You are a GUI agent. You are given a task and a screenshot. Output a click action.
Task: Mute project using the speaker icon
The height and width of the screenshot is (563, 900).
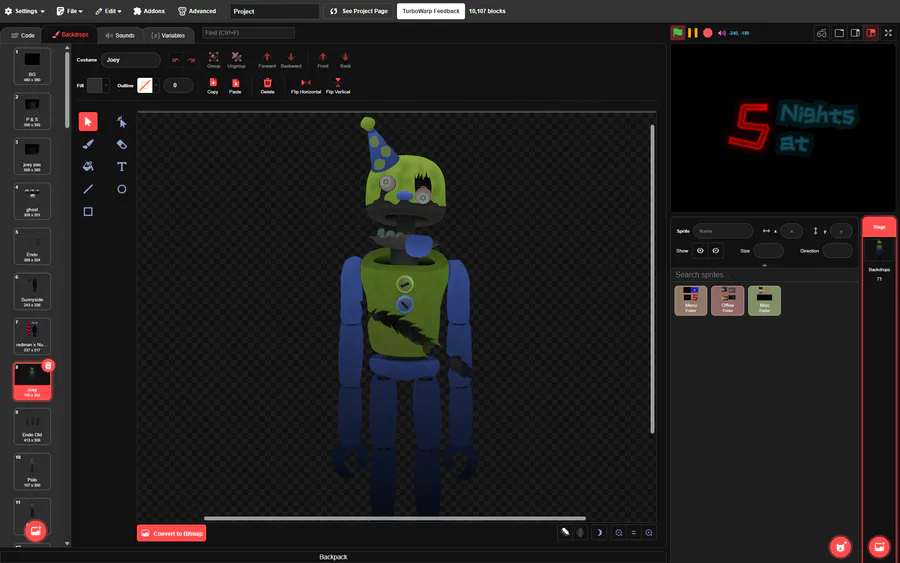tap(721, 33)
